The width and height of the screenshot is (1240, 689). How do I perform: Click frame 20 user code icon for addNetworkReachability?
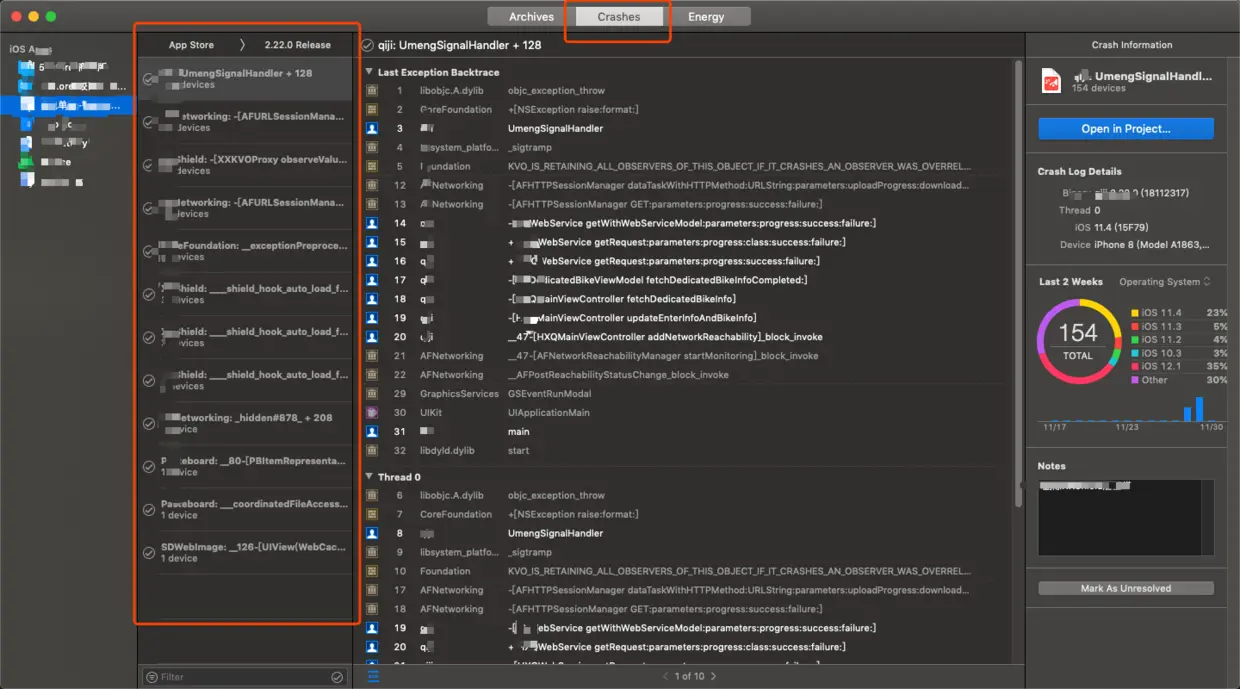point(372,338)
